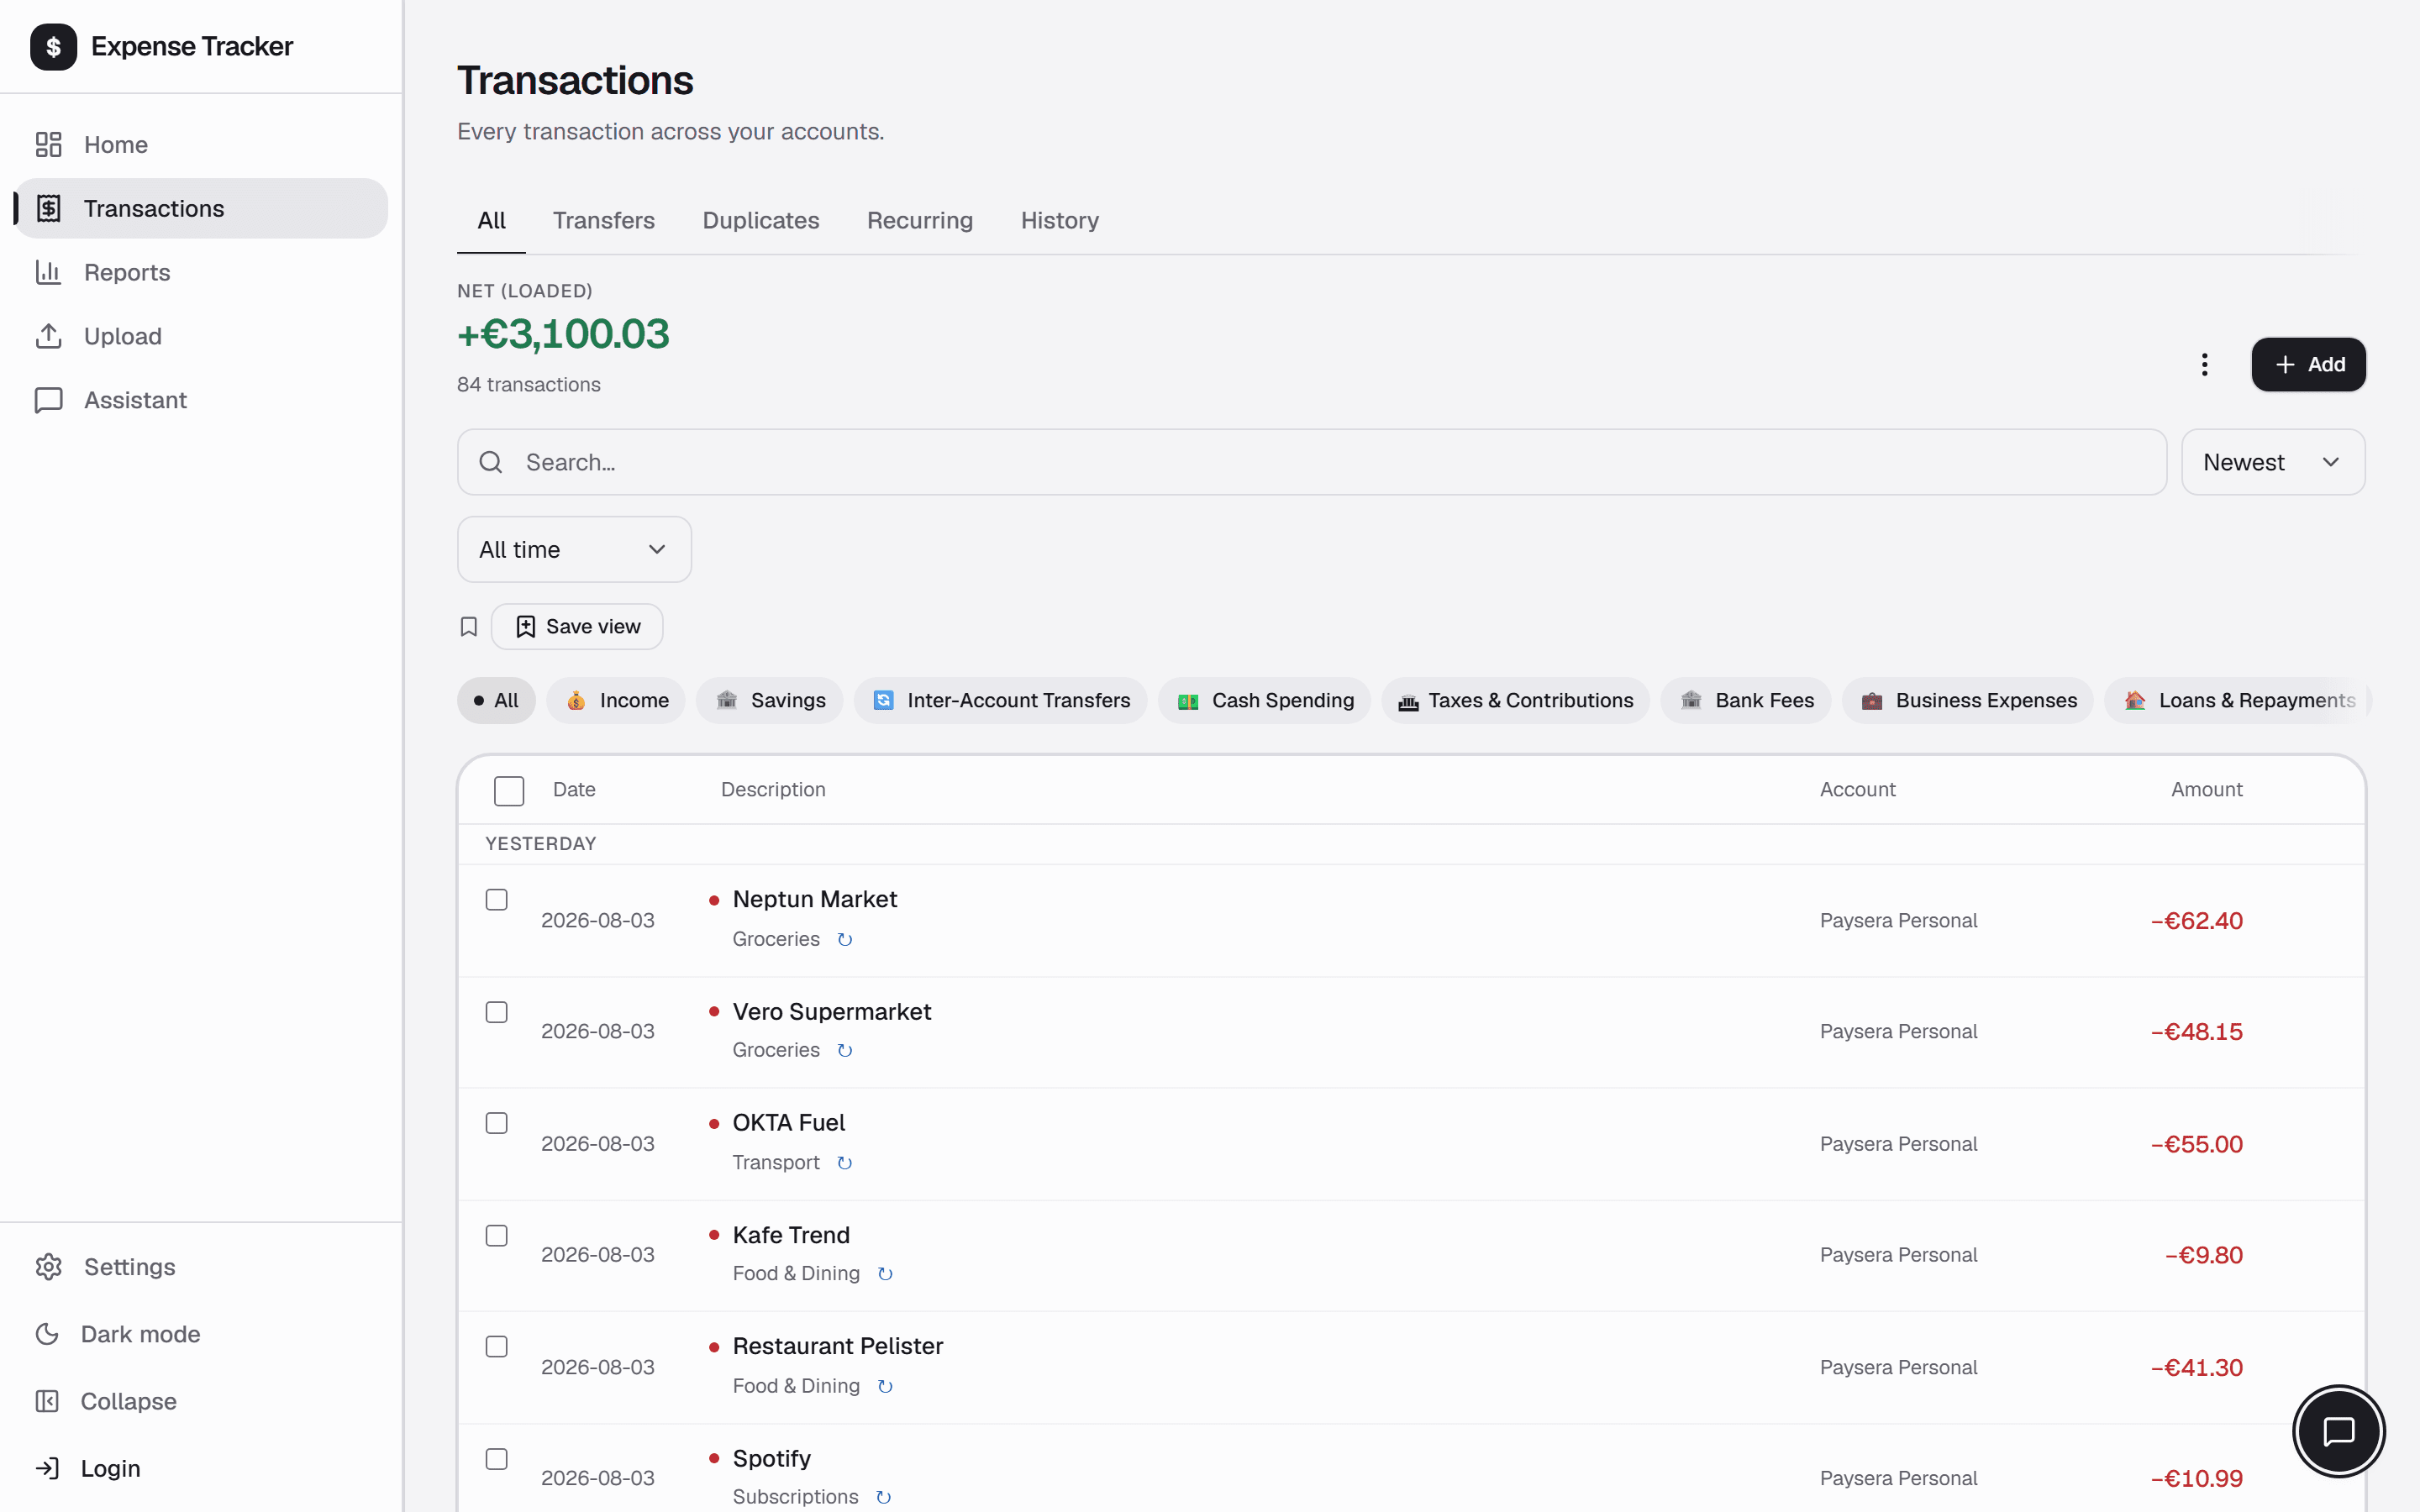Filter by Inter-Account Transfers chip

pos(1001,701)
